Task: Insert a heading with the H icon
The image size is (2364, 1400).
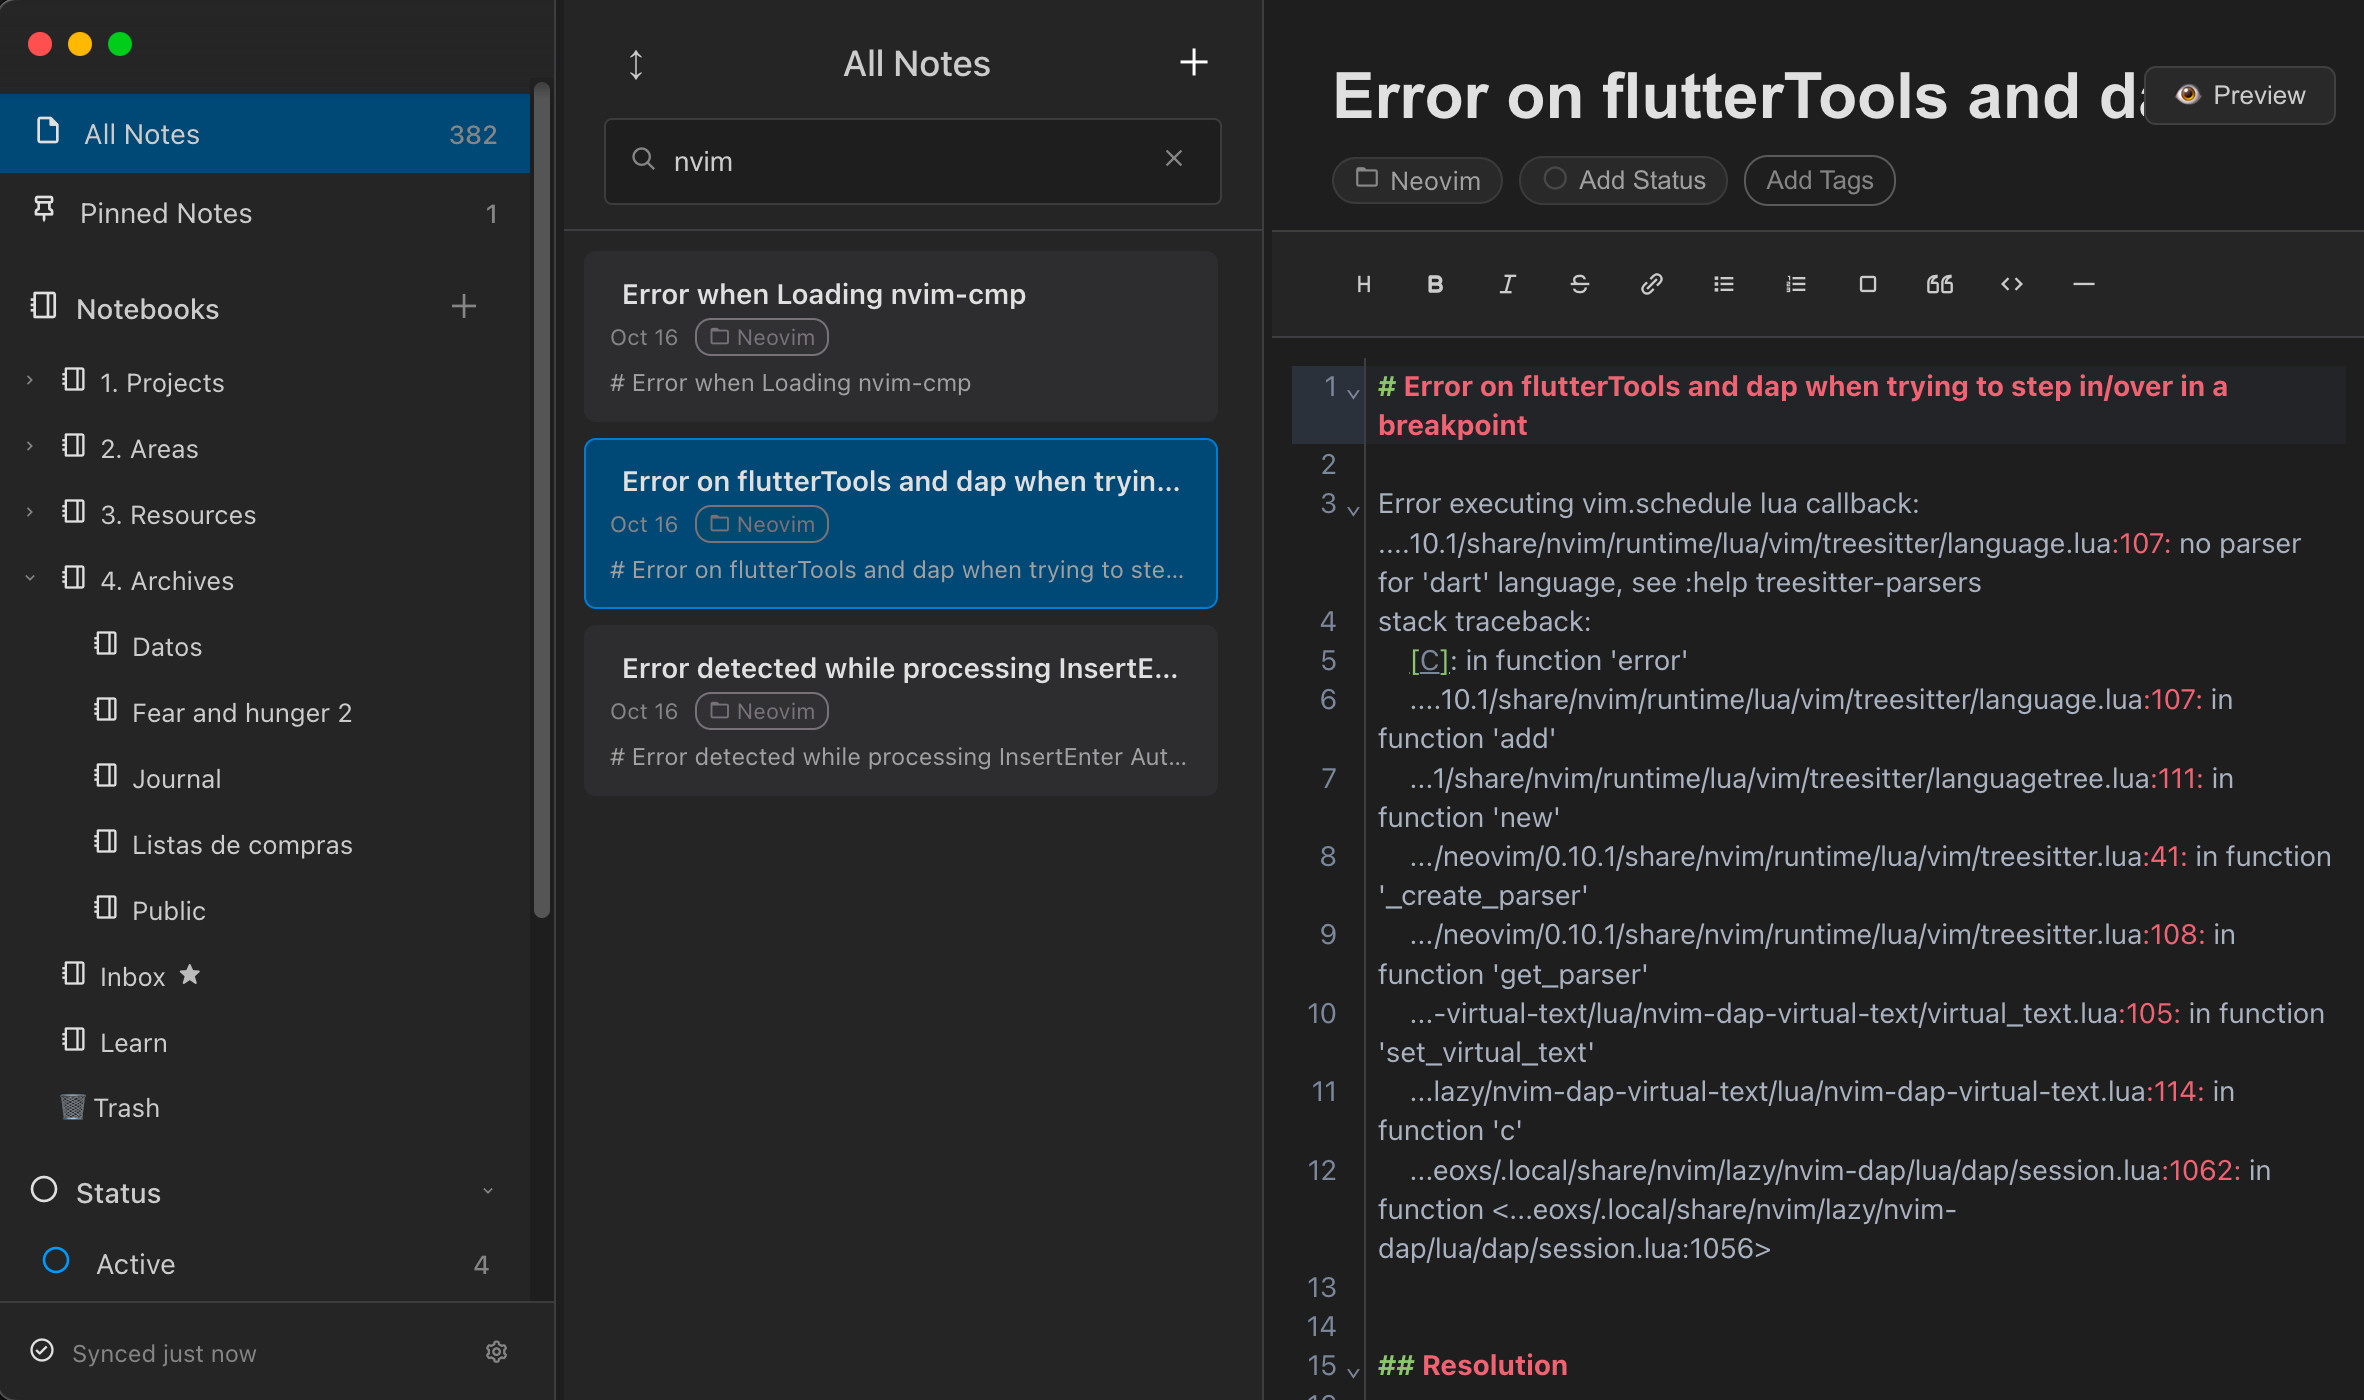Action: [1363, 285]
